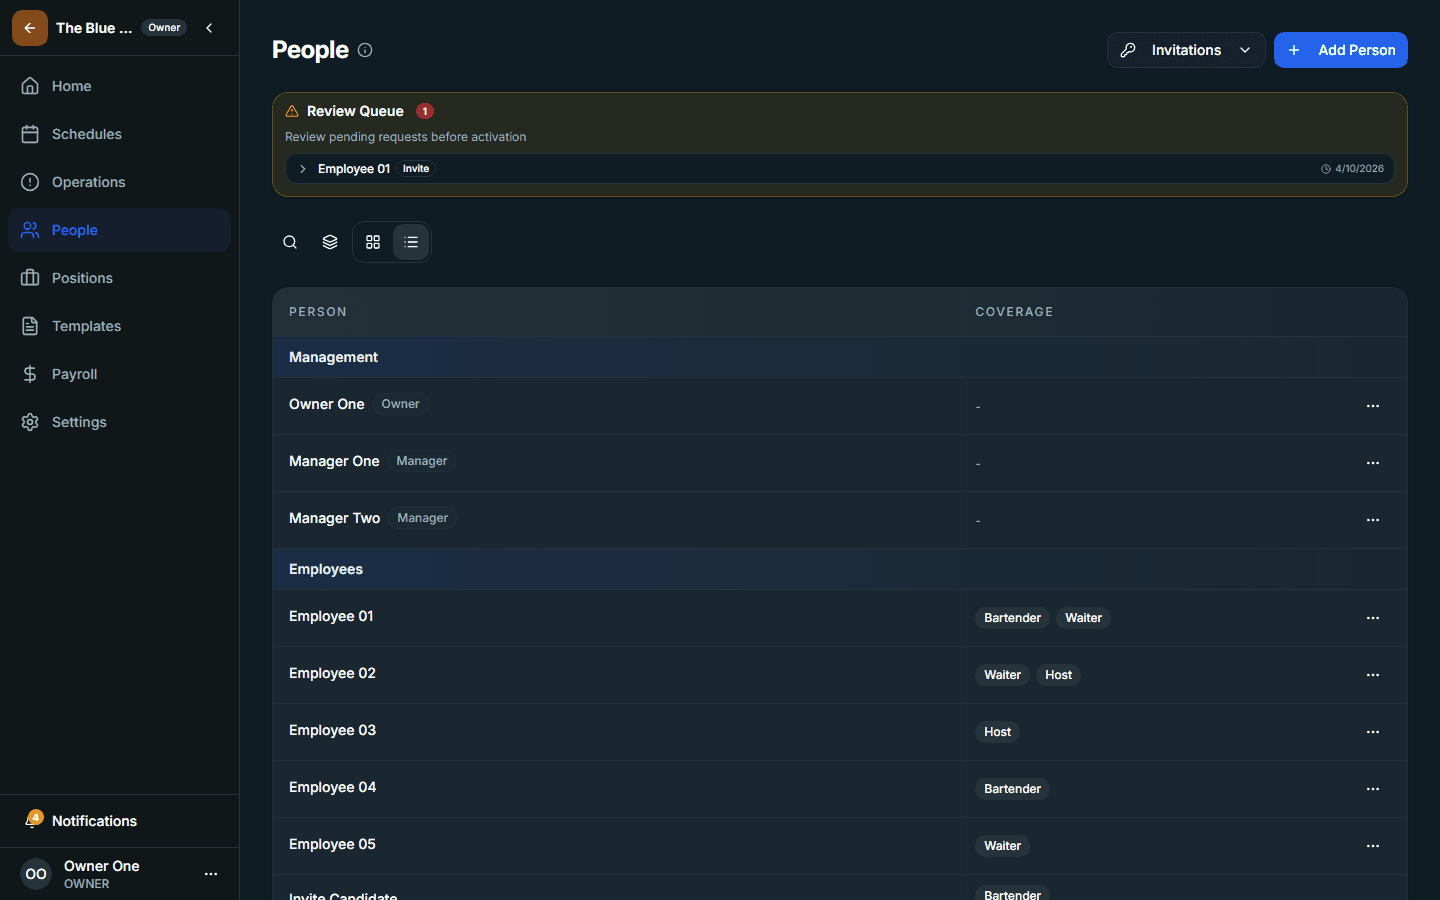The height and width of the screenshot is (900, 1440).
Task: Open the more options for Employee 05
Action: 1373,846
